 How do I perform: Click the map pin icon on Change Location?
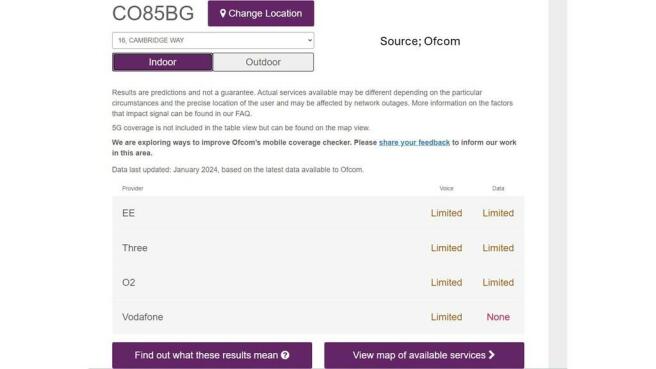[223, 13]
